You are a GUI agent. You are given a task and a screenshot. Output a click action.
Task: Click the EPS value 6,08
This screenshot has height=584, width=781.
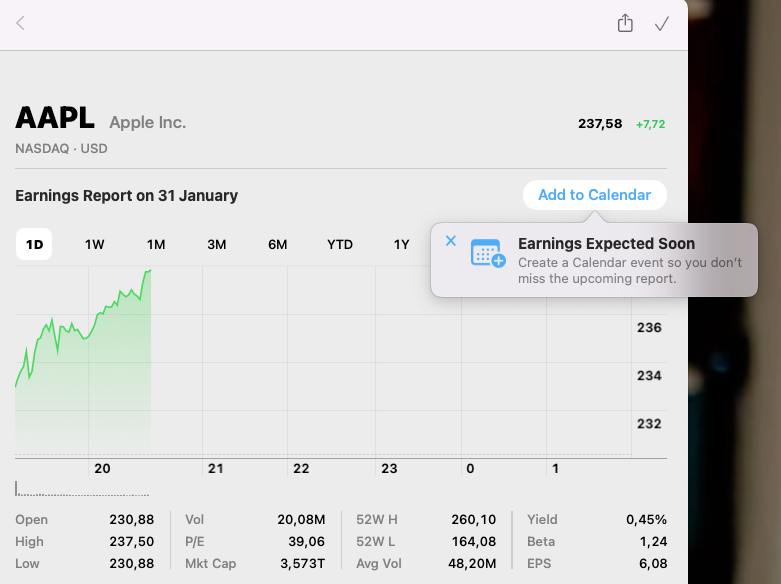(x=652, y=564)
